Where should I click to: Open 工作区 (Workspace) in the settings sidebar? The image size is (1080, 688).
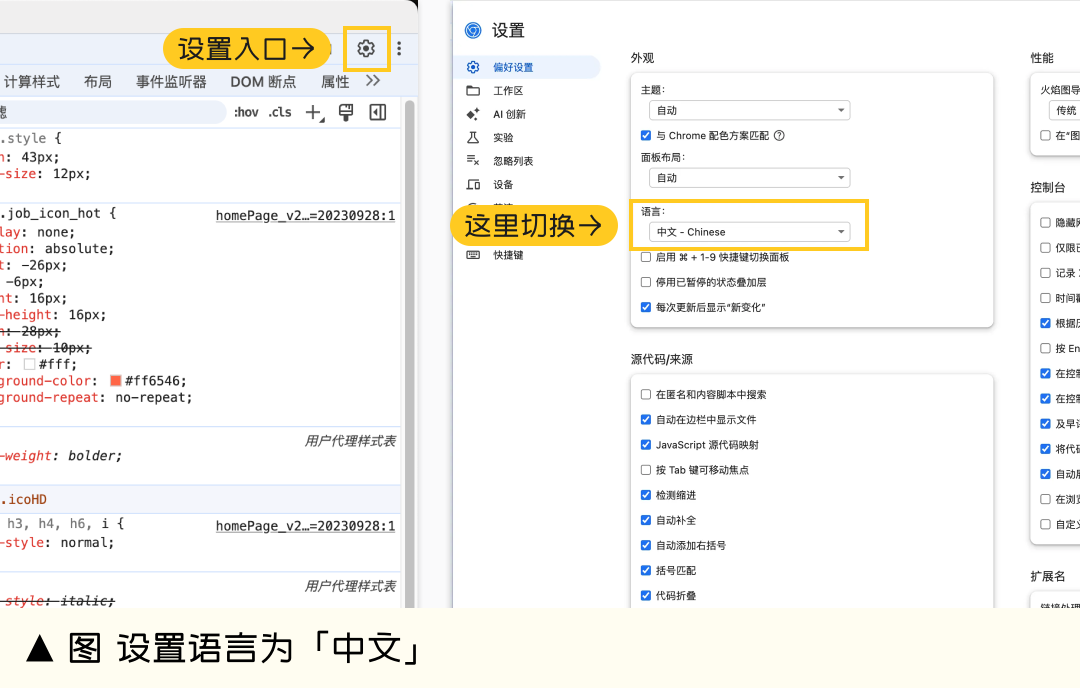[x=508, y=91]
